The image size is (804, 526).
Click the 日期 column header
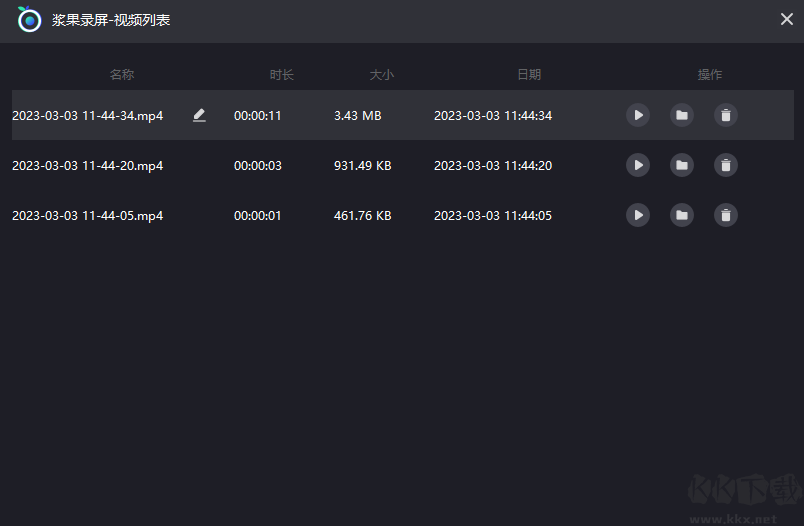click(529, 75)
